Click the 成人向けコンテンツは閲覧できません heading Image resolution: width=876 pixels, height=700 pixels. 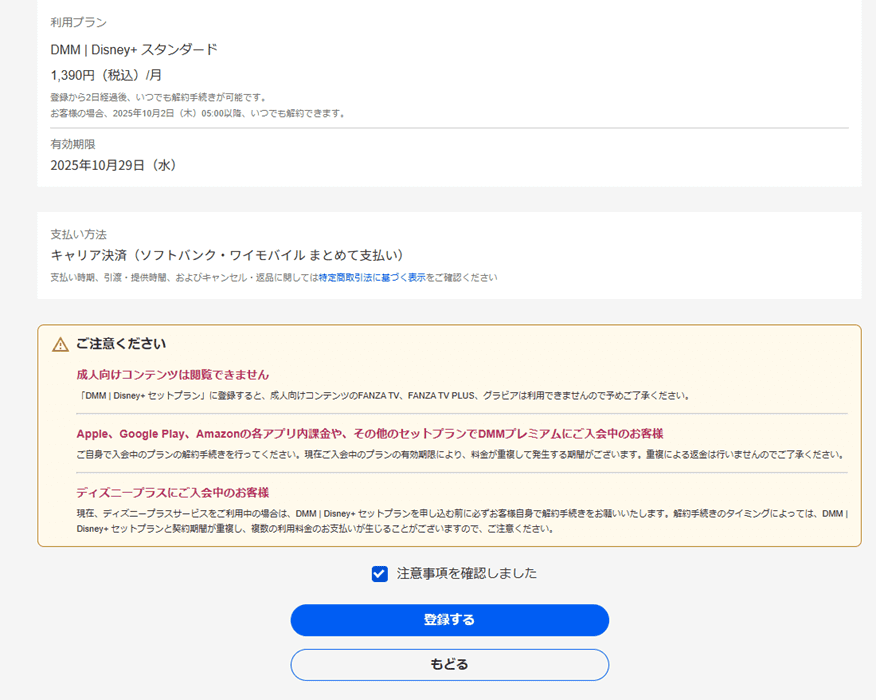coord(173,375)
